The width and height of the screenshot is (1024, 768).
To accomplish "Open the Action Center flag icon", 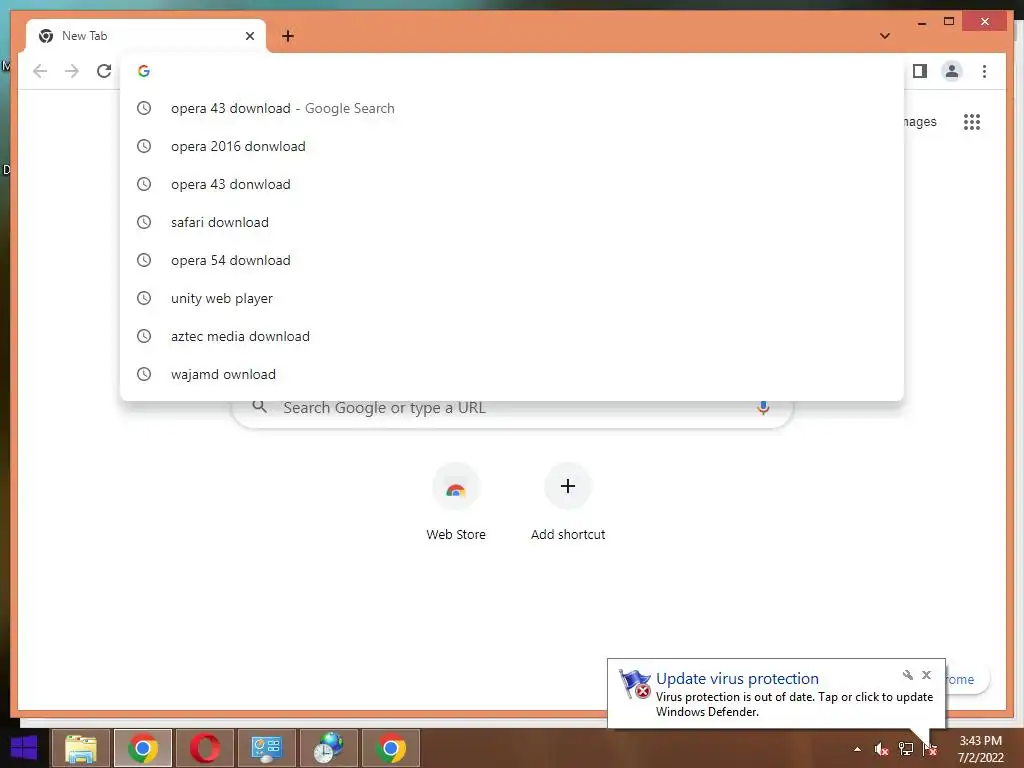I will (x=929, y=749).
